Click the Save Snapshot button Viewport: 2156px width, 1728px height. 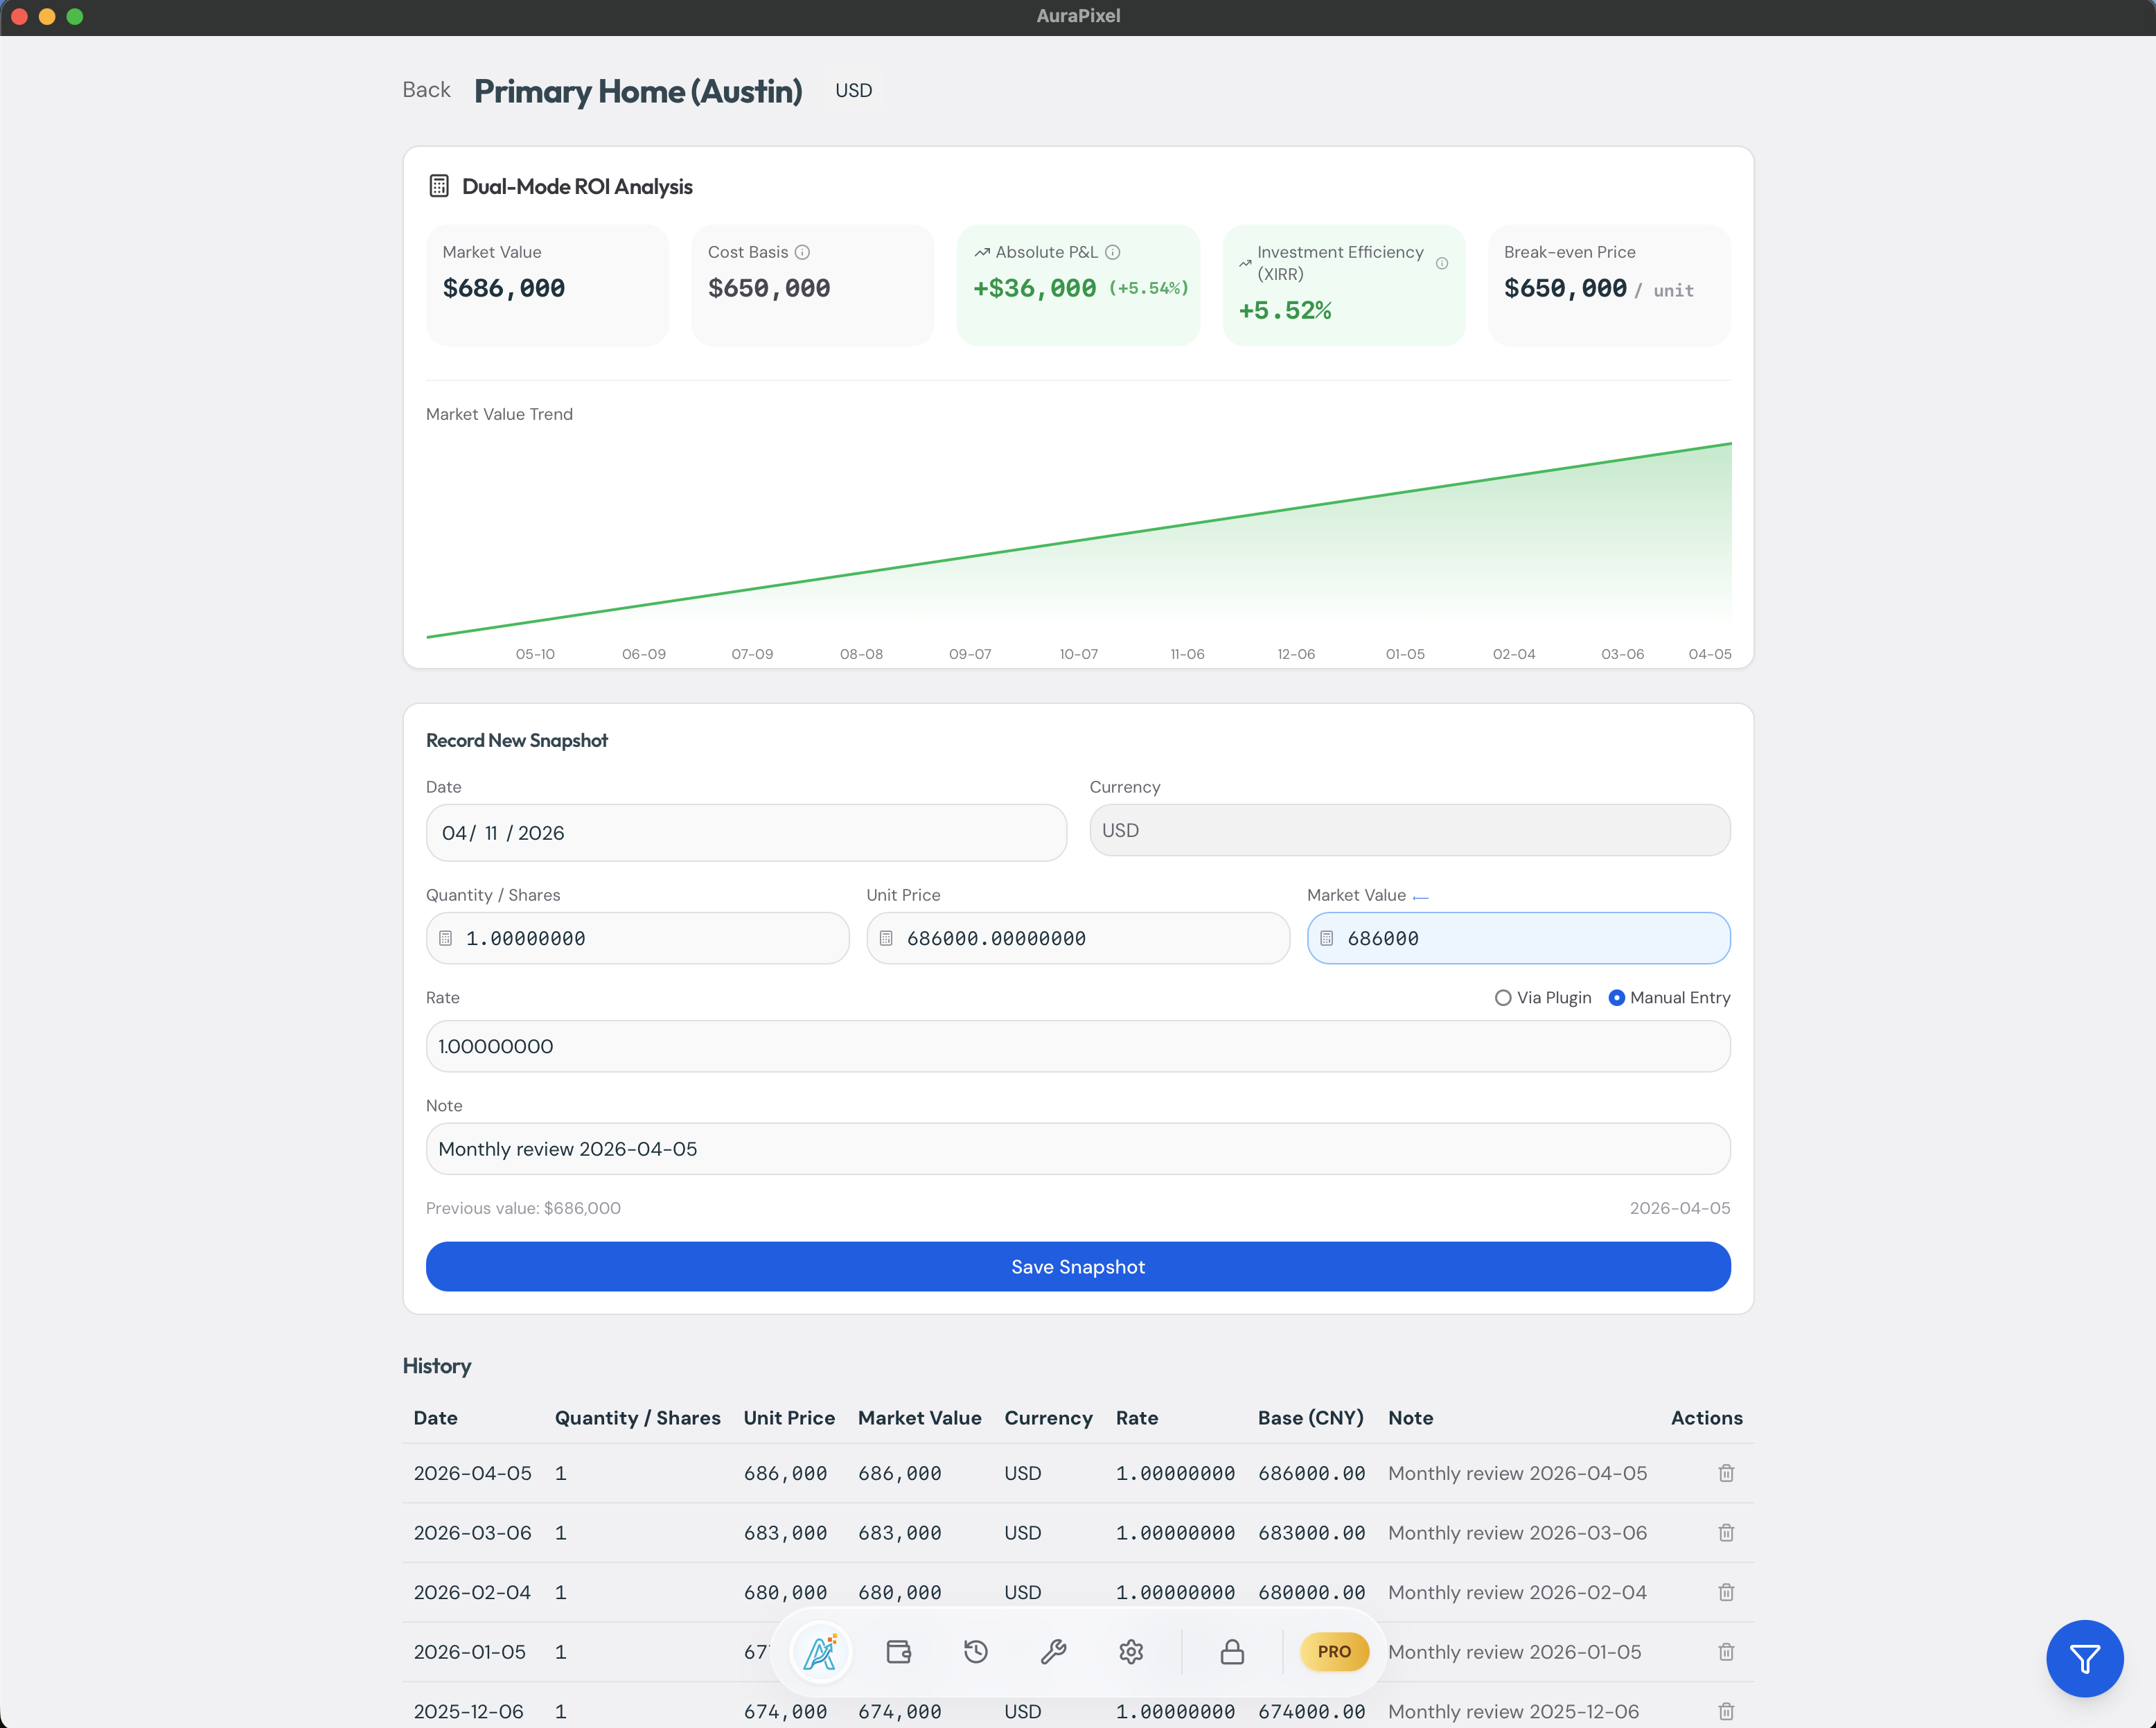1077,1266
